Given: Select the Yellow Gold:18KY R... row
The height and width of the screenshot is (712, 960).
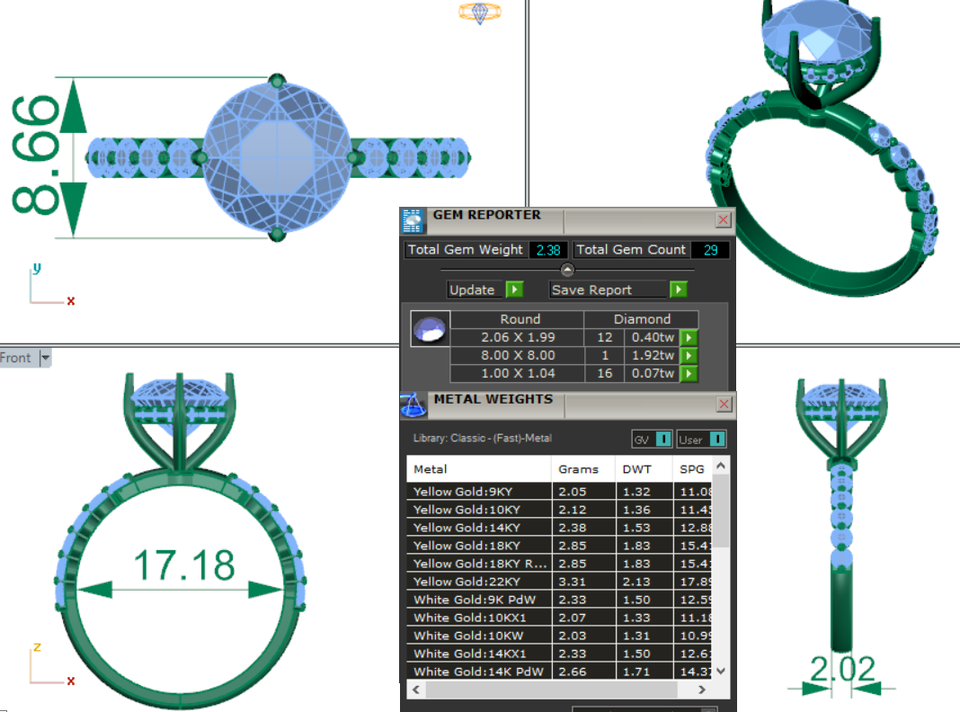Looking at the screenshot, I should [559, 563].
